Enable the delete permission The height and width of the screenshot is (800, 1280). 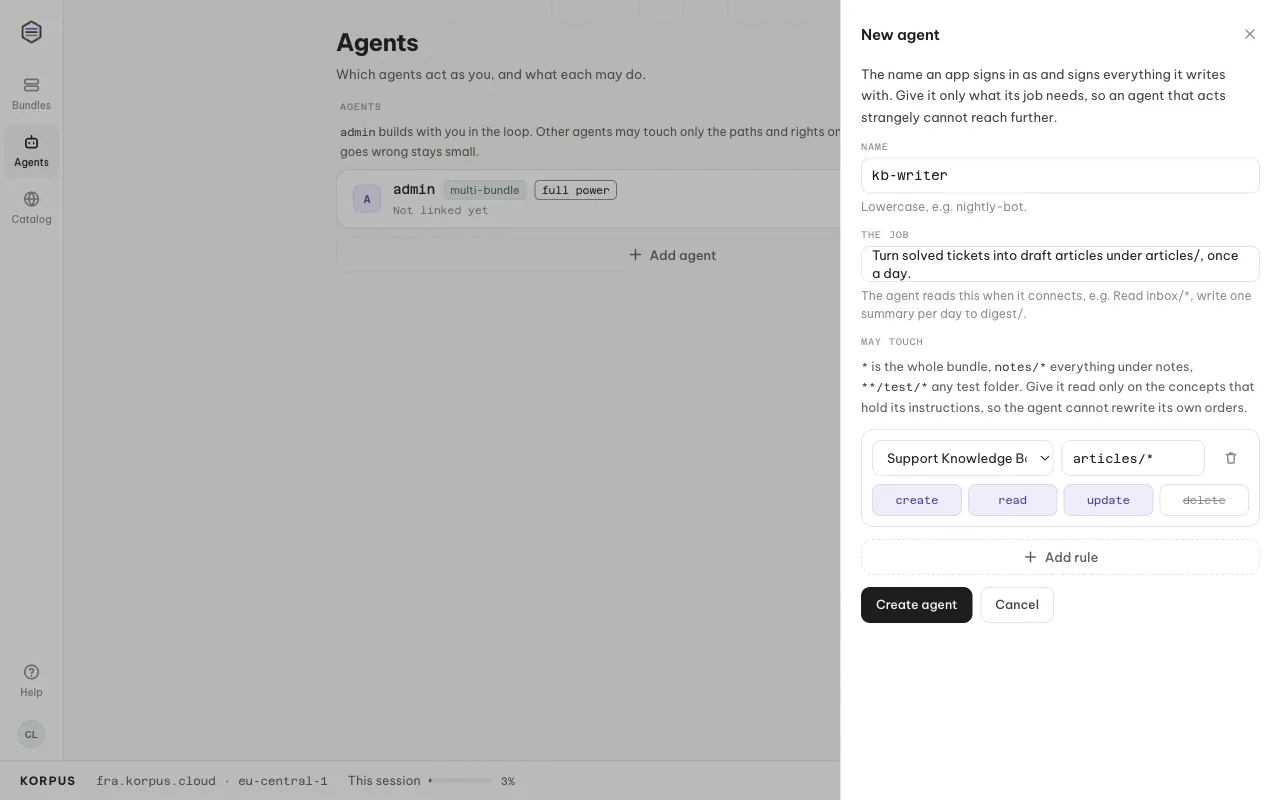click(x=1204, y=500)
